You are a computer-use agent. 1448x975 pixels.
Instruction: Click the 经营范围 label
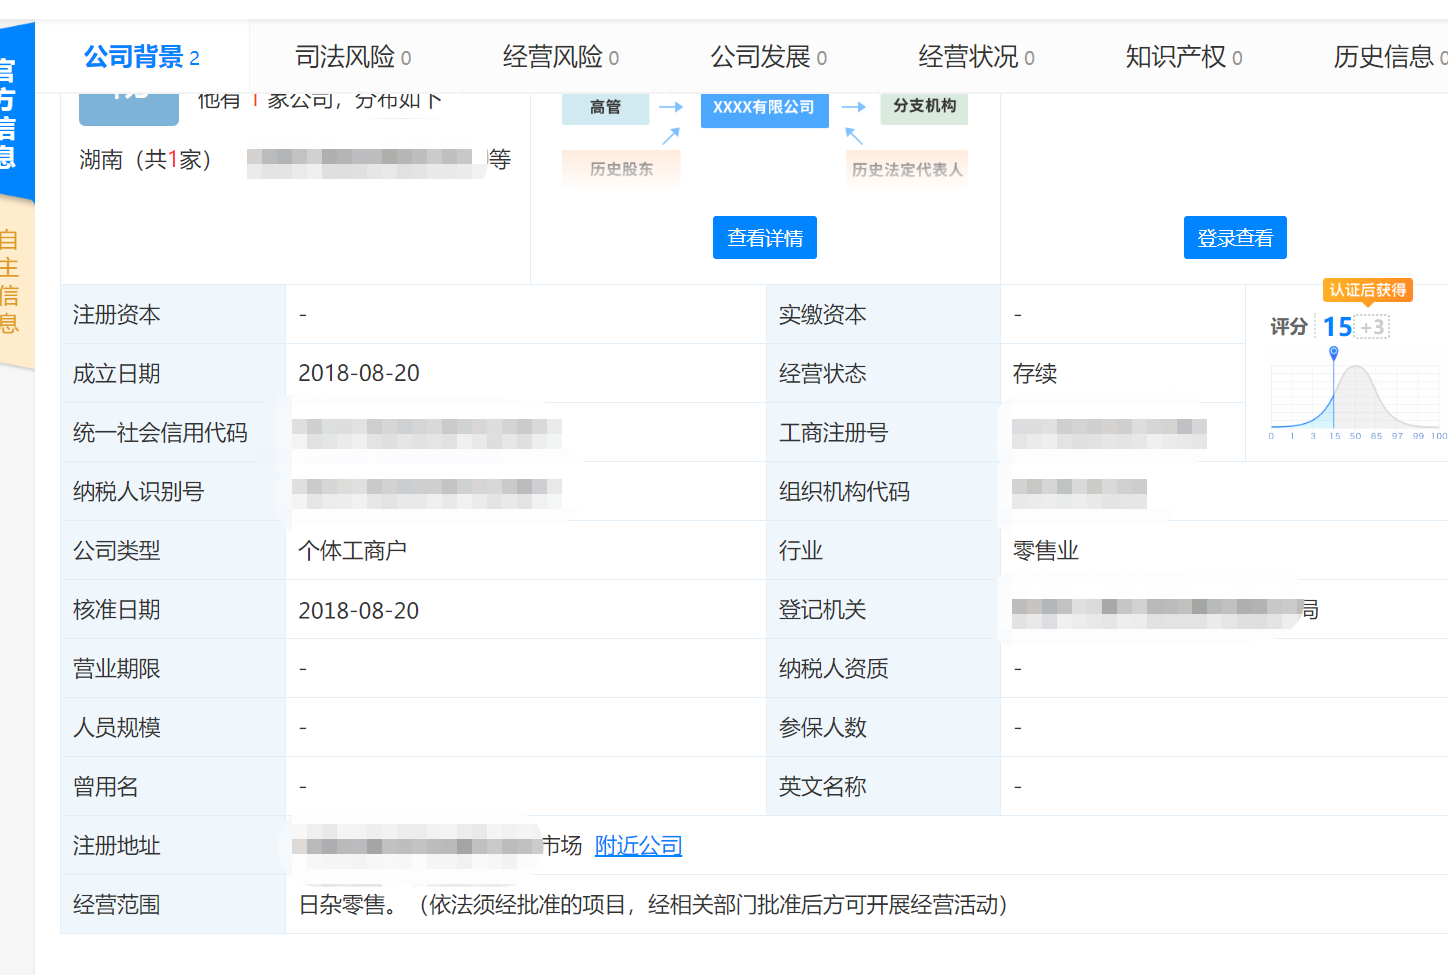[x=116, y=905]
